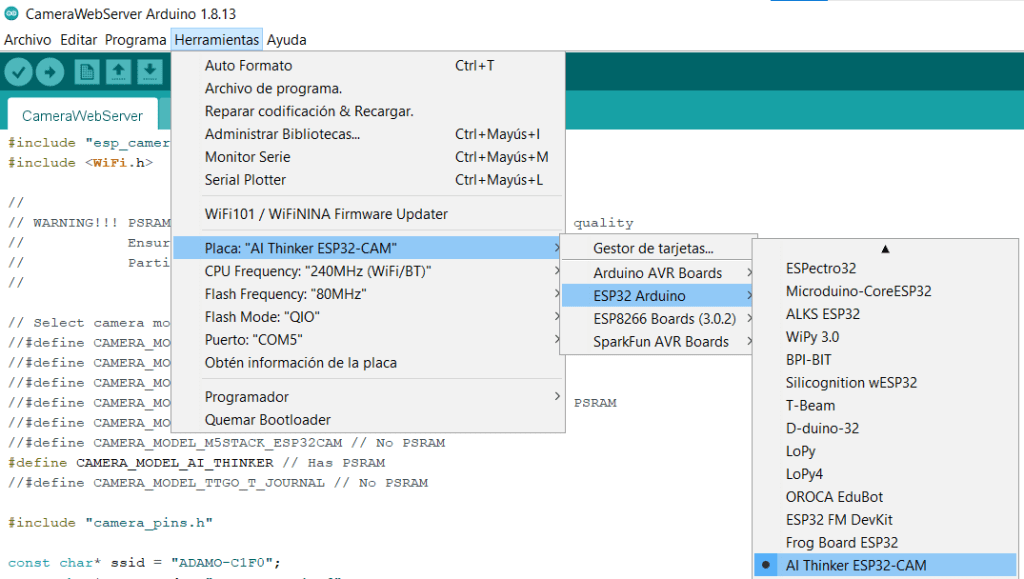Open the Archivo menu
This screenshot has height=579, width=1024.
point(27,40)
